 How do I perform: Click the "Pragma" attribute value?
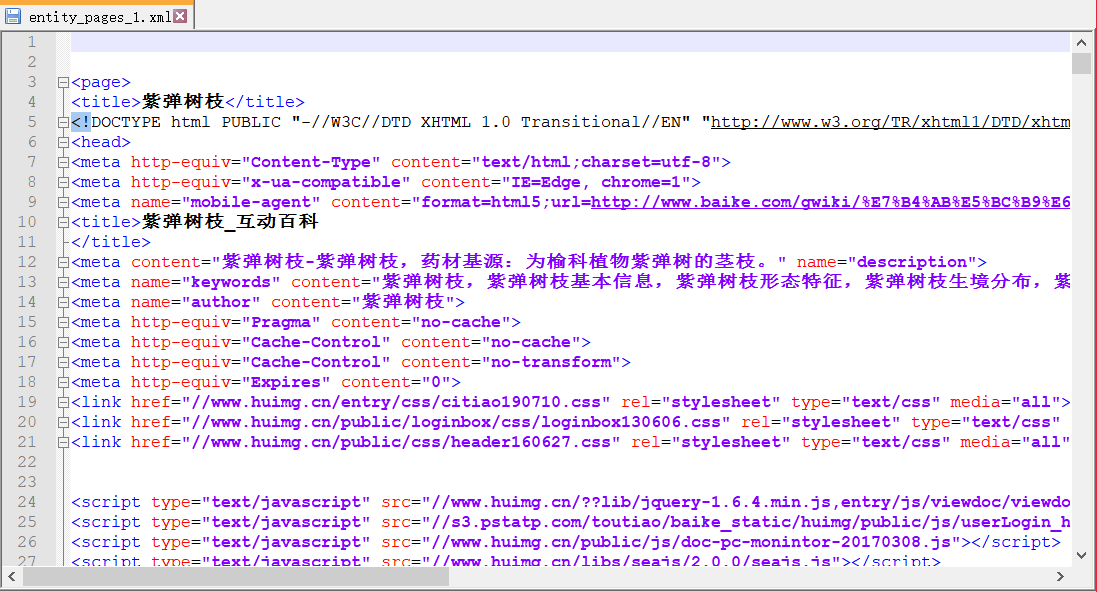pos(281,323)
